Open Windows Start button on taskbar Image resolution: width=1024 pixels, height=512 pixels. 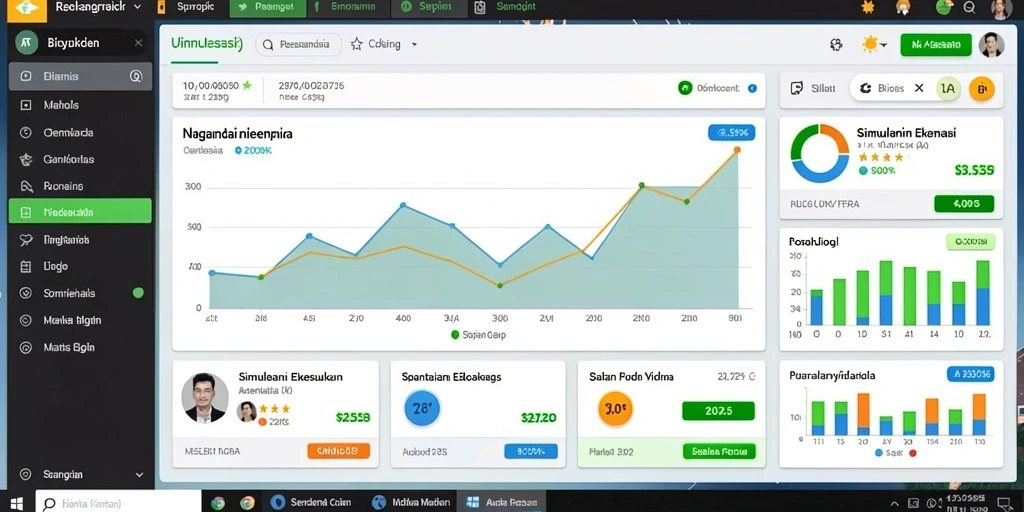point(16,503)
